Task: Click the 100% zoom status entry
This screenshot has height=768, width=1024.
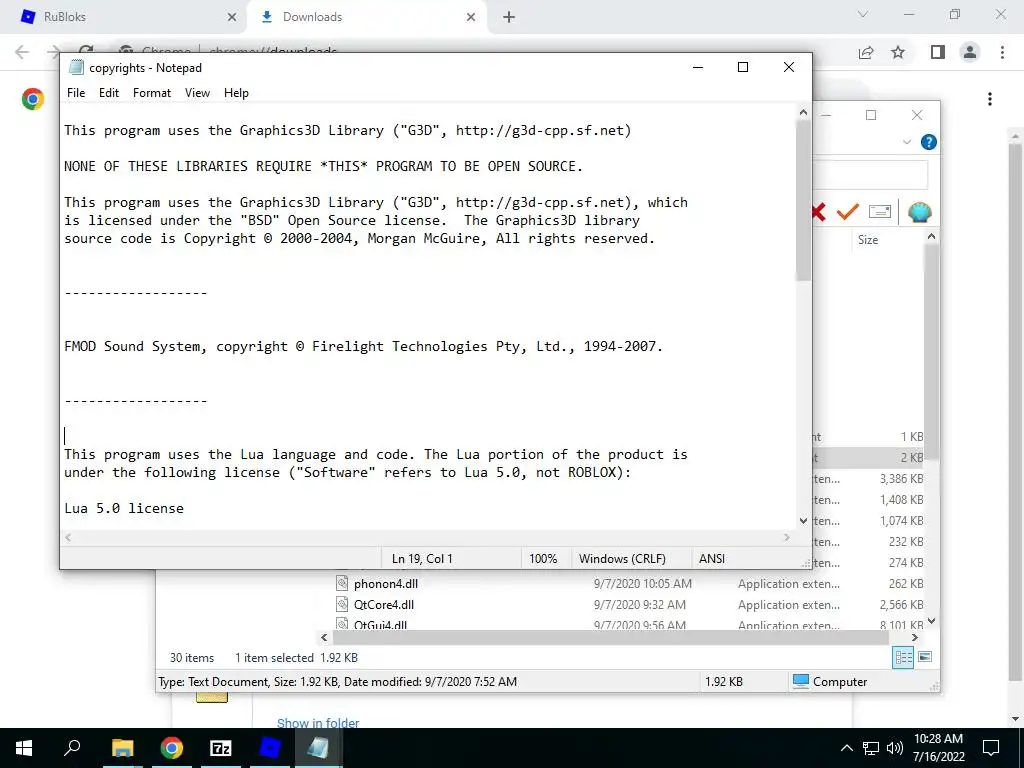Action: coord(543,558)
